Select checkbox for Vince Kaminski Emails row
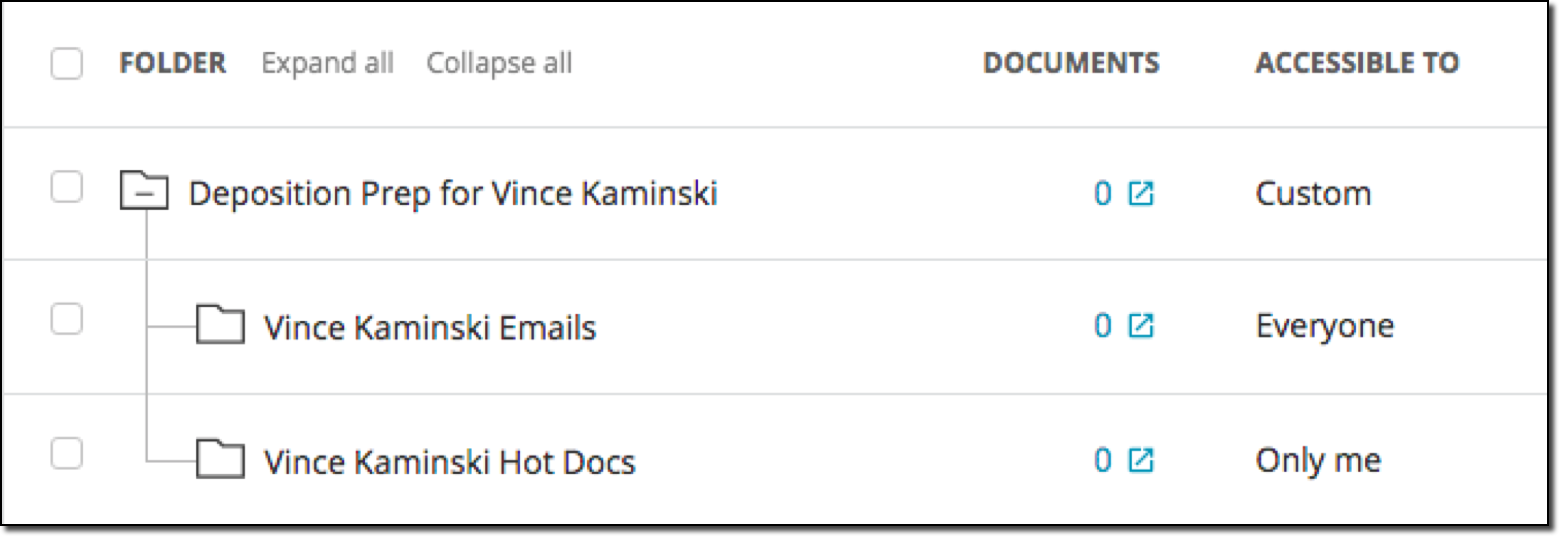The image size is (1559, 536). click(x=67, y=320)
